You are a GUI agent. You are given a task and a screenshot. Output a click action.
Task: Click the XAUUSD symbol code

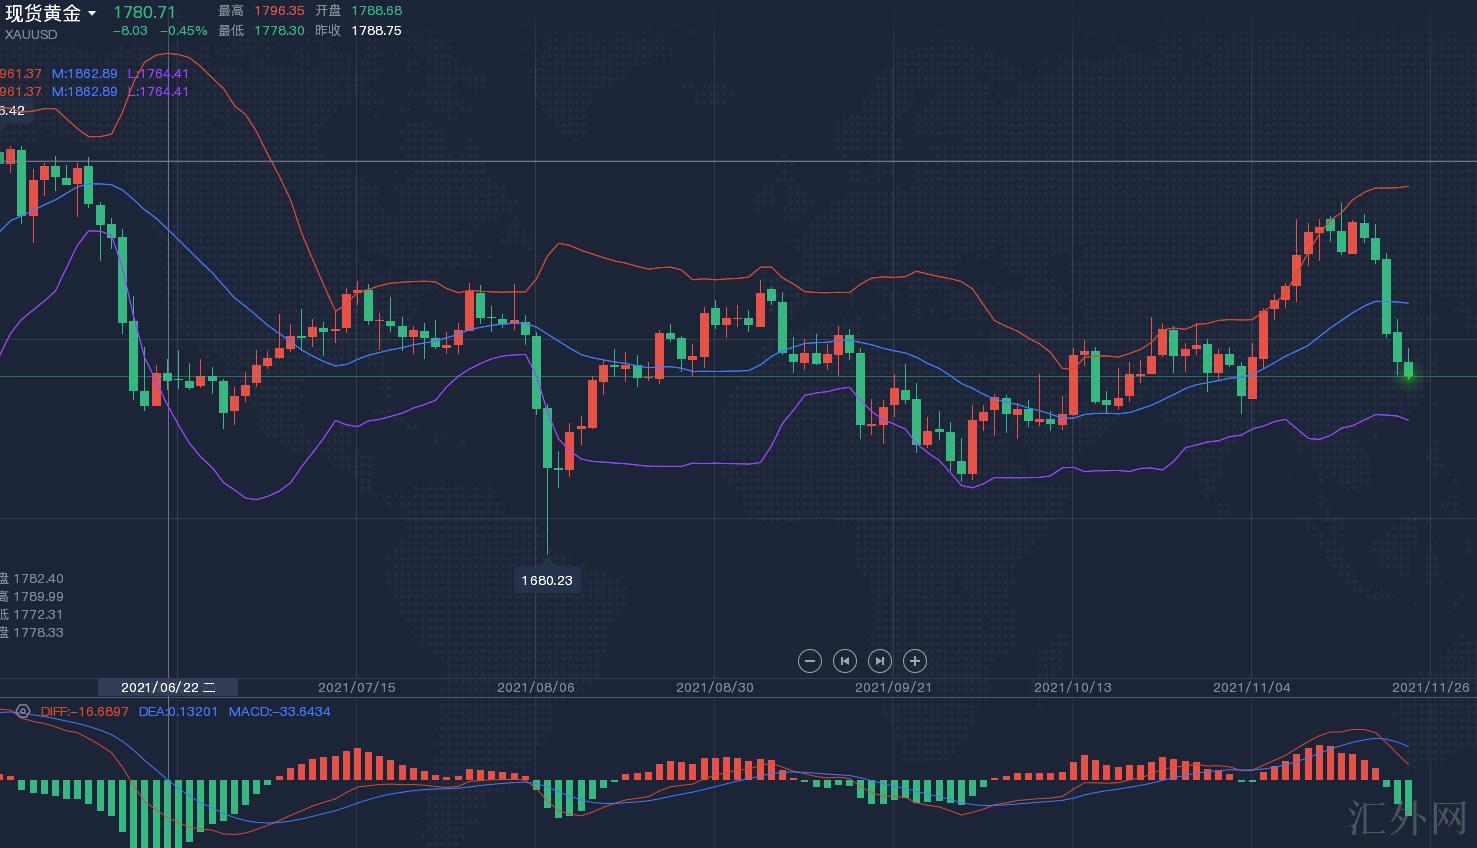tap(31, 35)
